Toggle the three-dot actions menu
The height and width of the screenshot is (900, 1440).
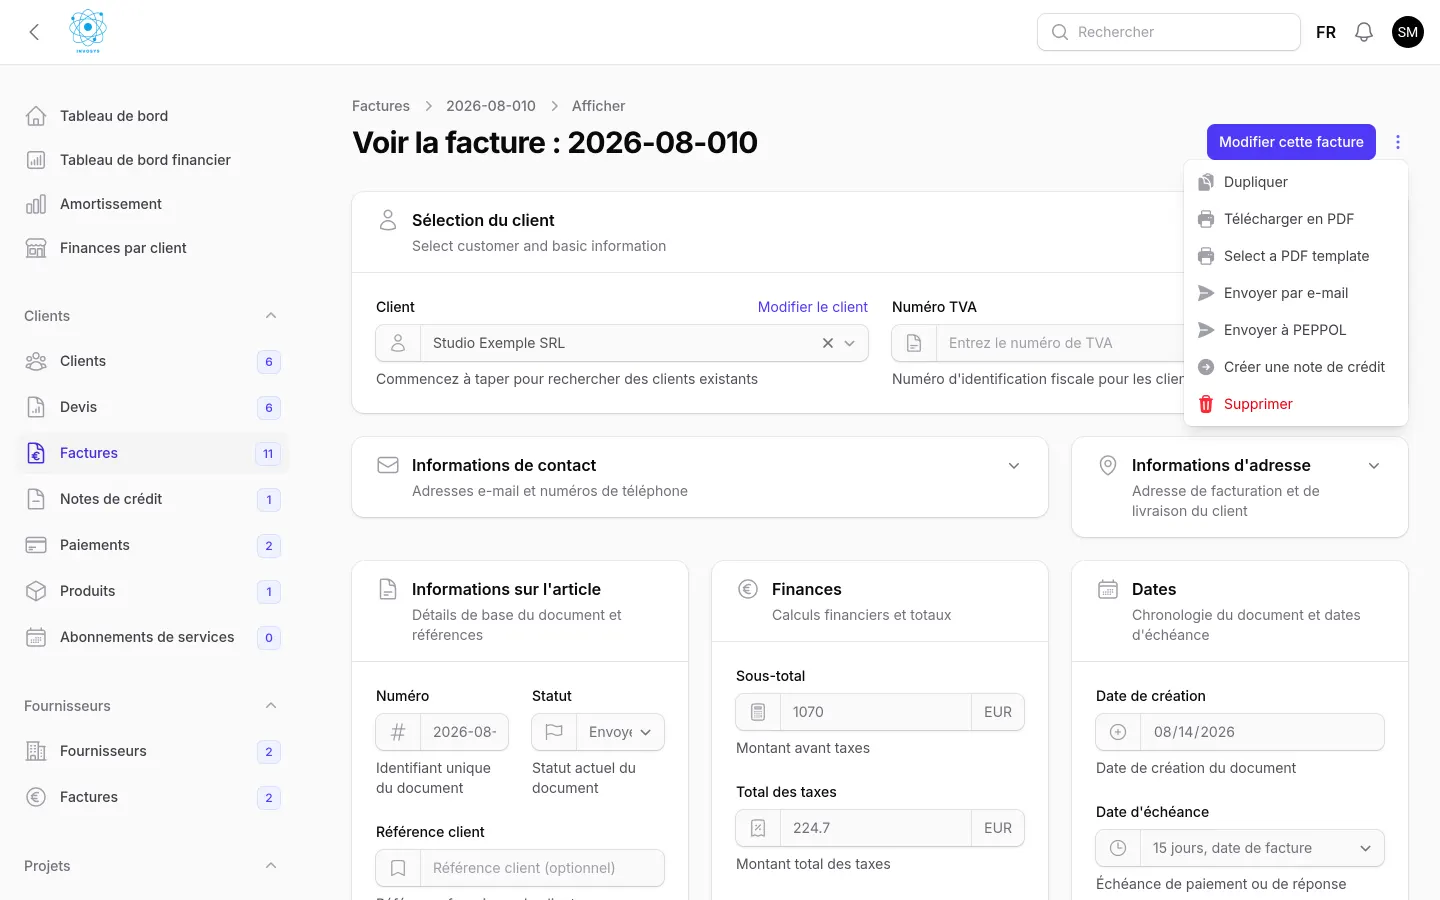tap(1398, 142)
